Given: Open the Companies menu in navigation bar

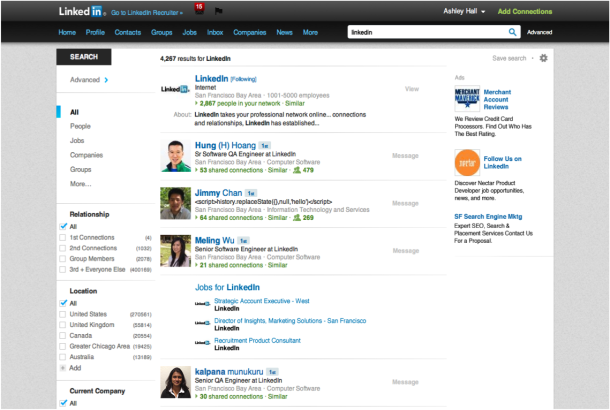Looking at the screenshot, I should click(250, 32).
